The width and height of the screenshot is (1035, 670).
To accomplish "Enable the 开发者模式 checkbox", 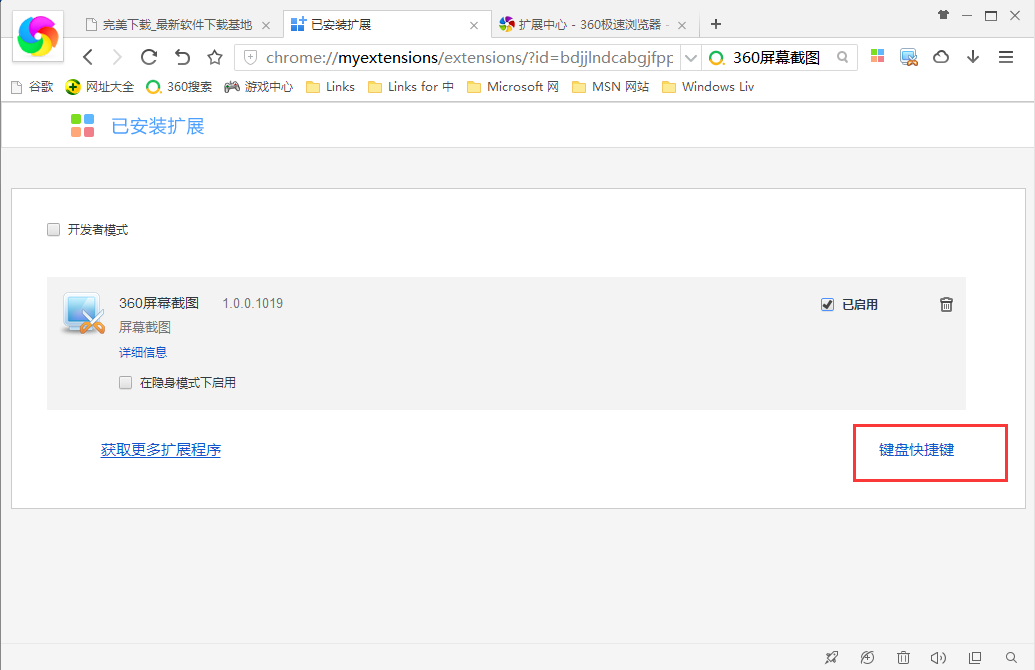I will tap(53, 230).
